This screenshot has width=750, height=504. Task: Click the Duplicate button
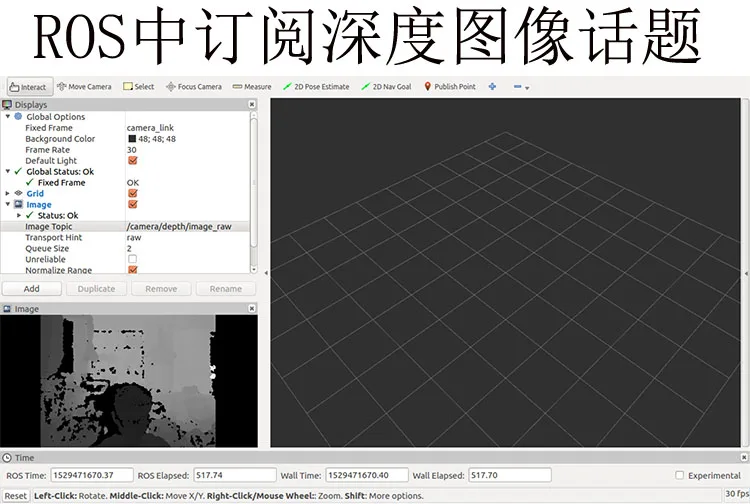tap(96, 289)
